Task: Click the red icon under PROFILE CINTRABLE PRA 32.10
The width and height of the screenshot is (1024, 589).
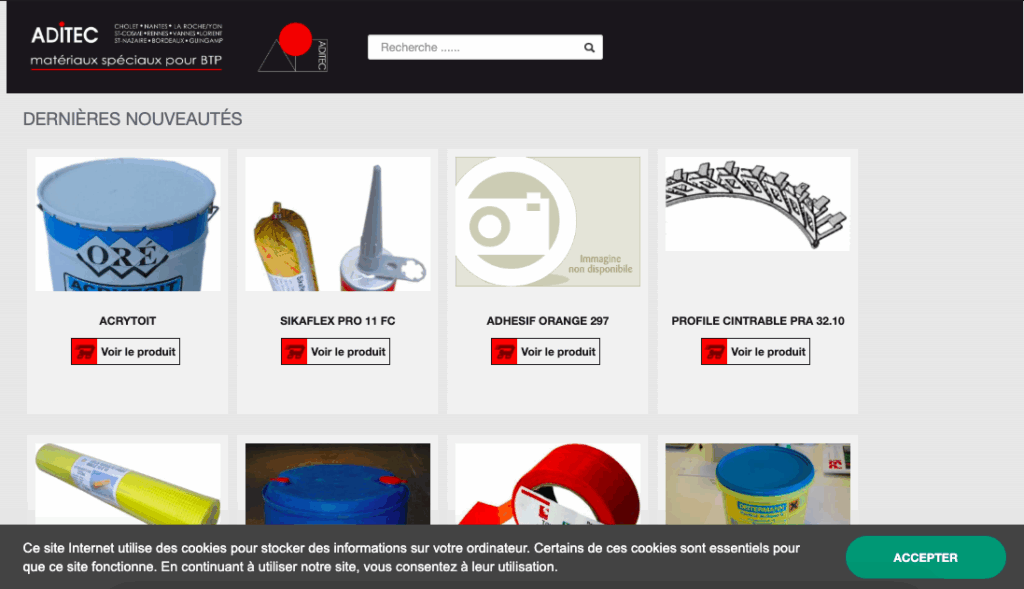Action: tap(714, 352)
